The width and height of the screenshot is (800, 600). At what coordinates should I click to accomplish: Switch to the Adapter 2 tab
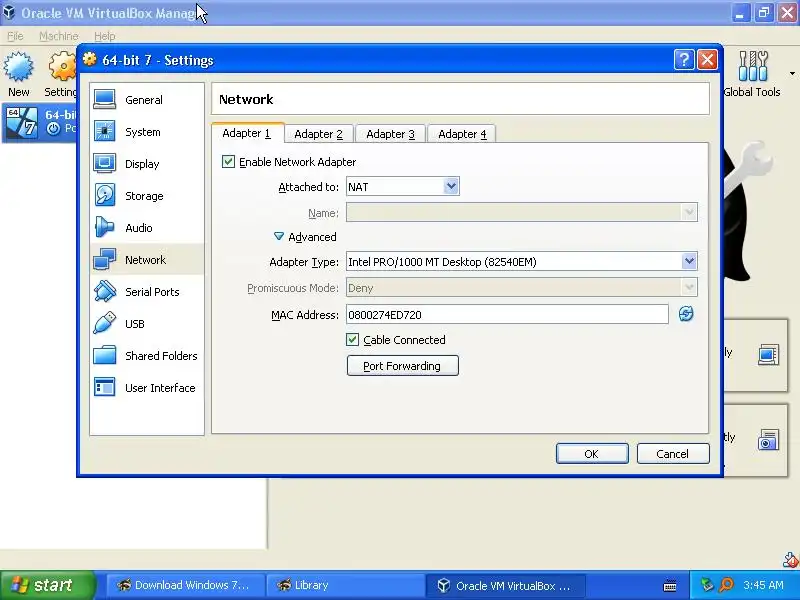[318, 134]
